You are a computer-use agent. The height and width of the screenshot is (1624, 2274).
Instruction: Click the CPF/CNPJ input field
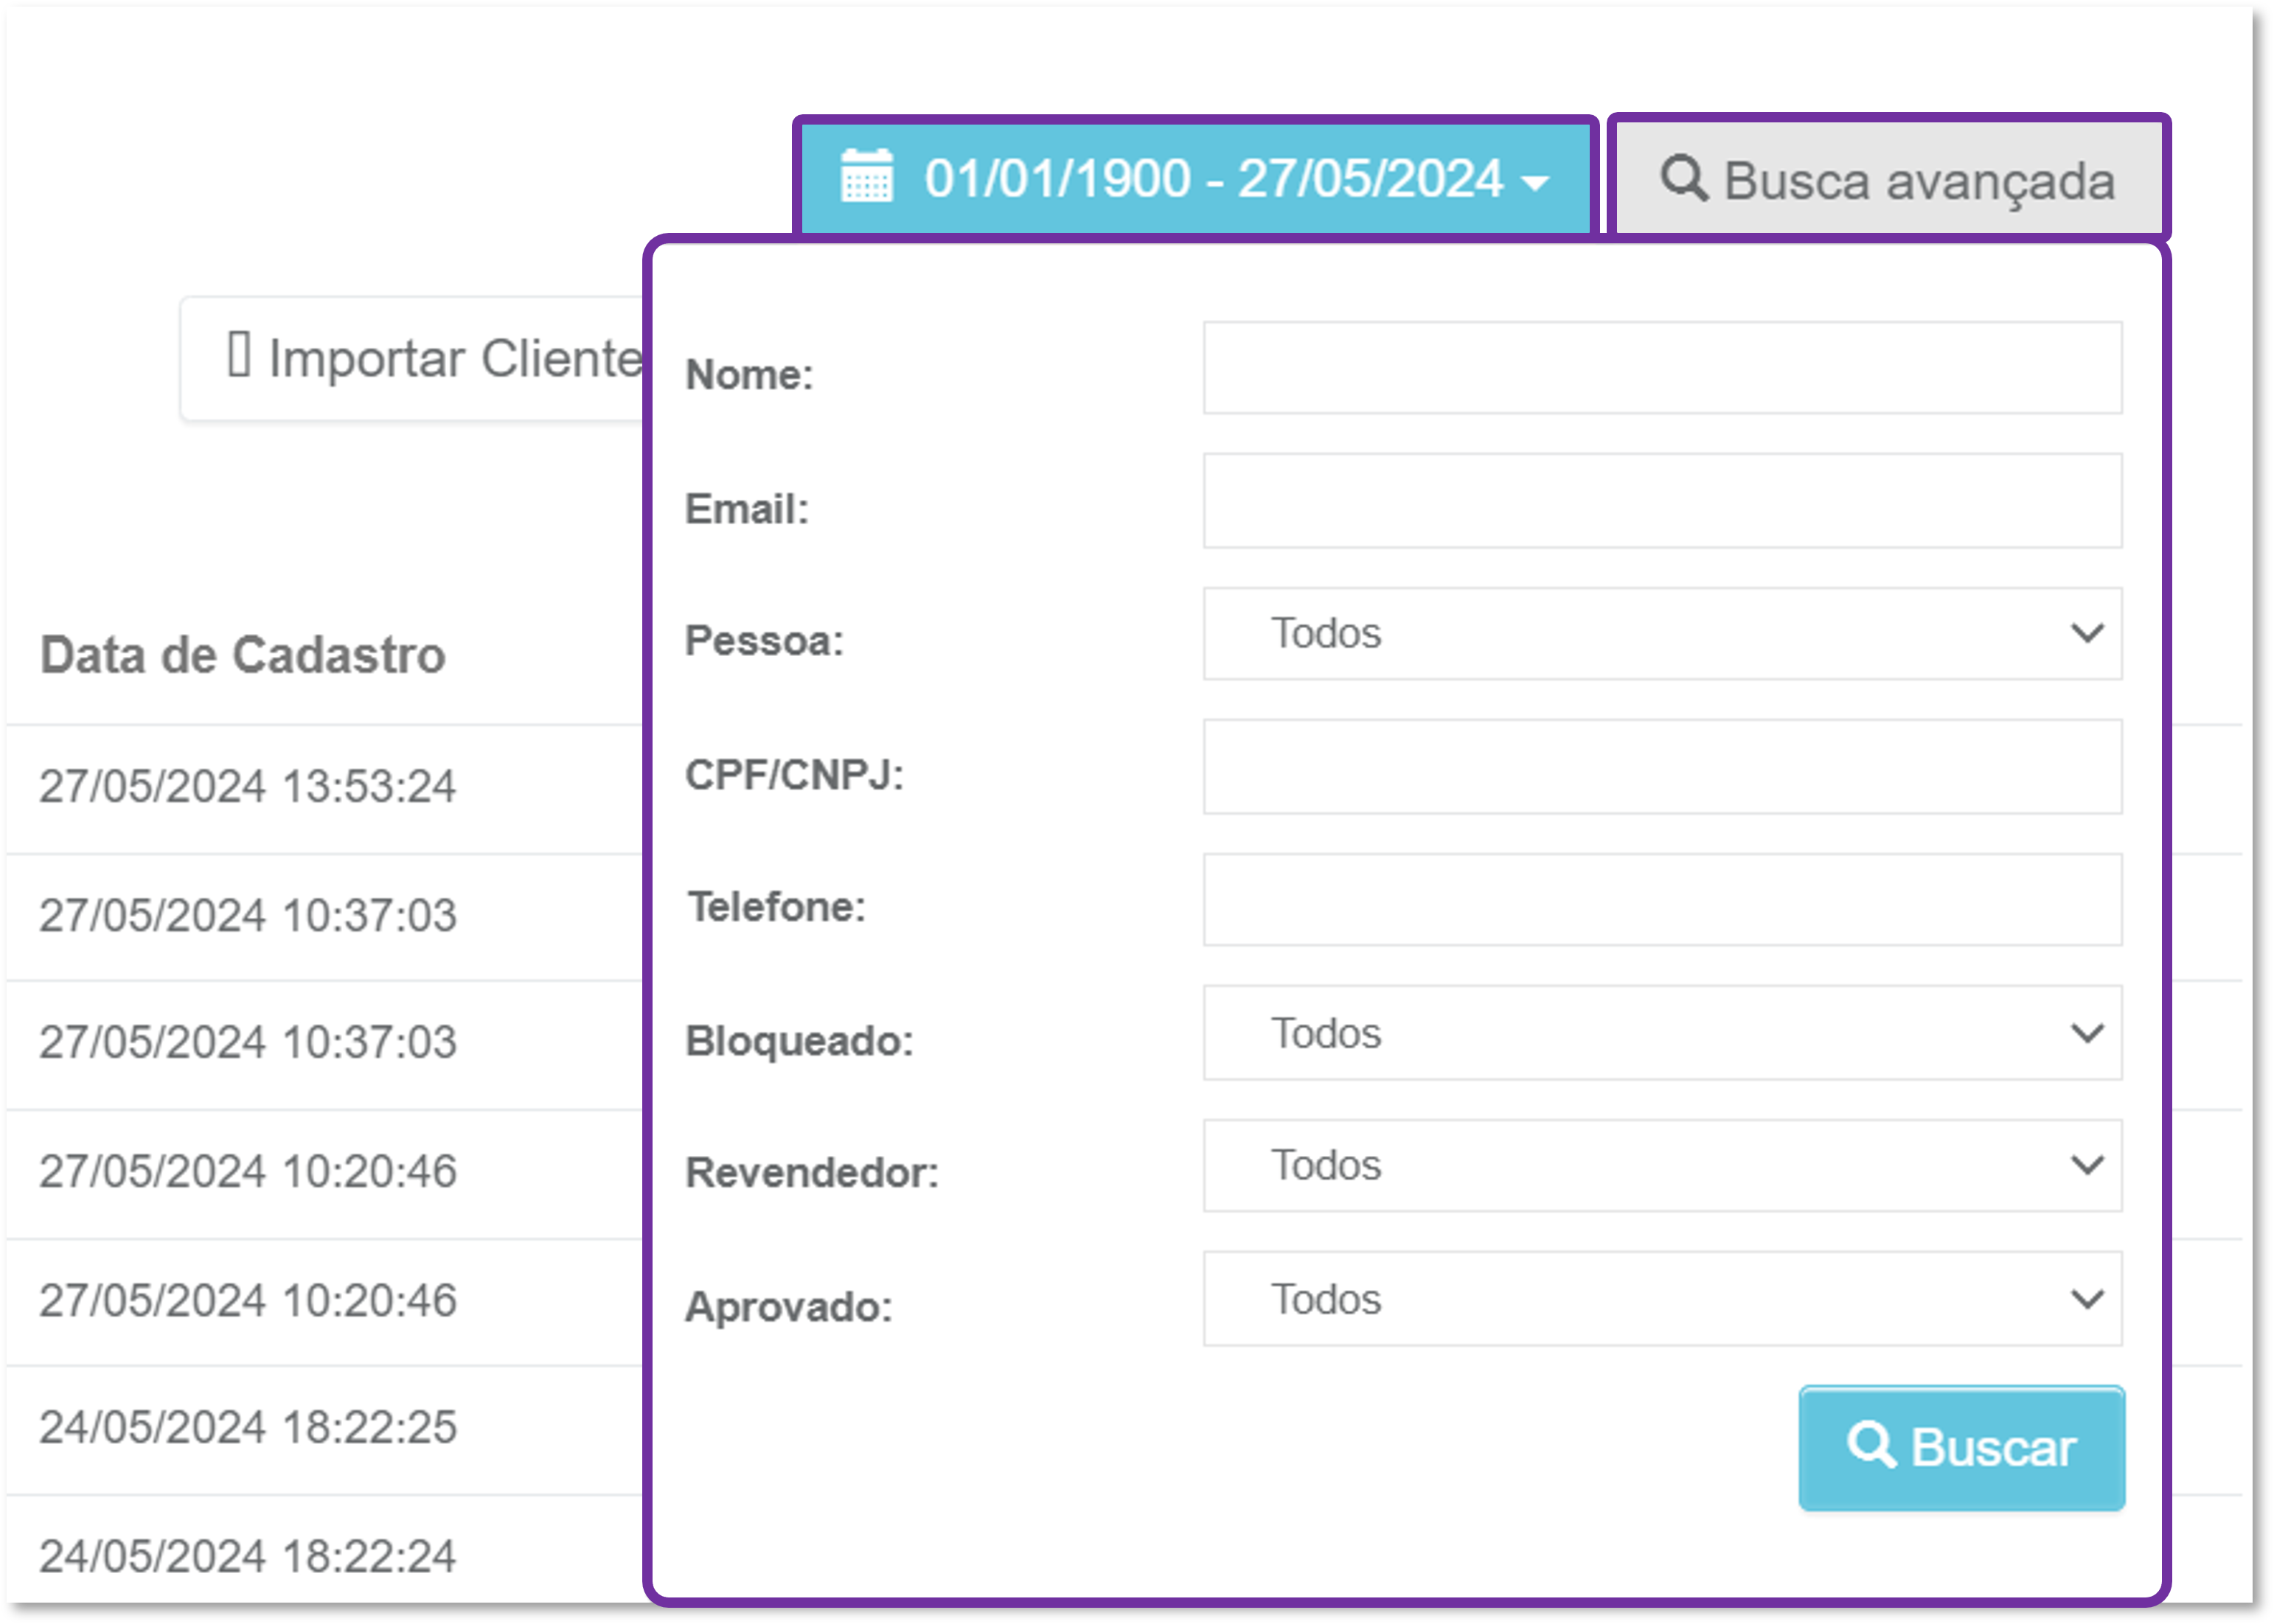click(x=1662, y=767)
